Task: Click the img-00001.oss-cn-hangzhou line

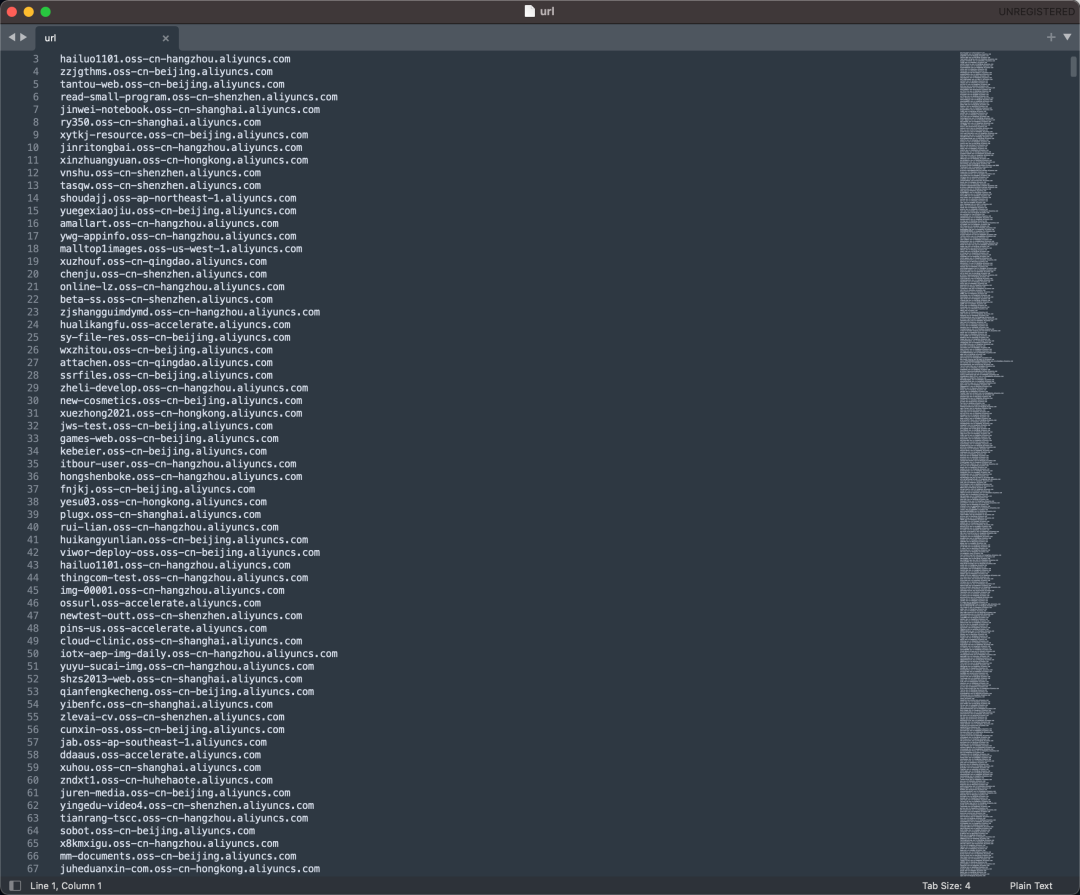Action: [x=172, y=590]
